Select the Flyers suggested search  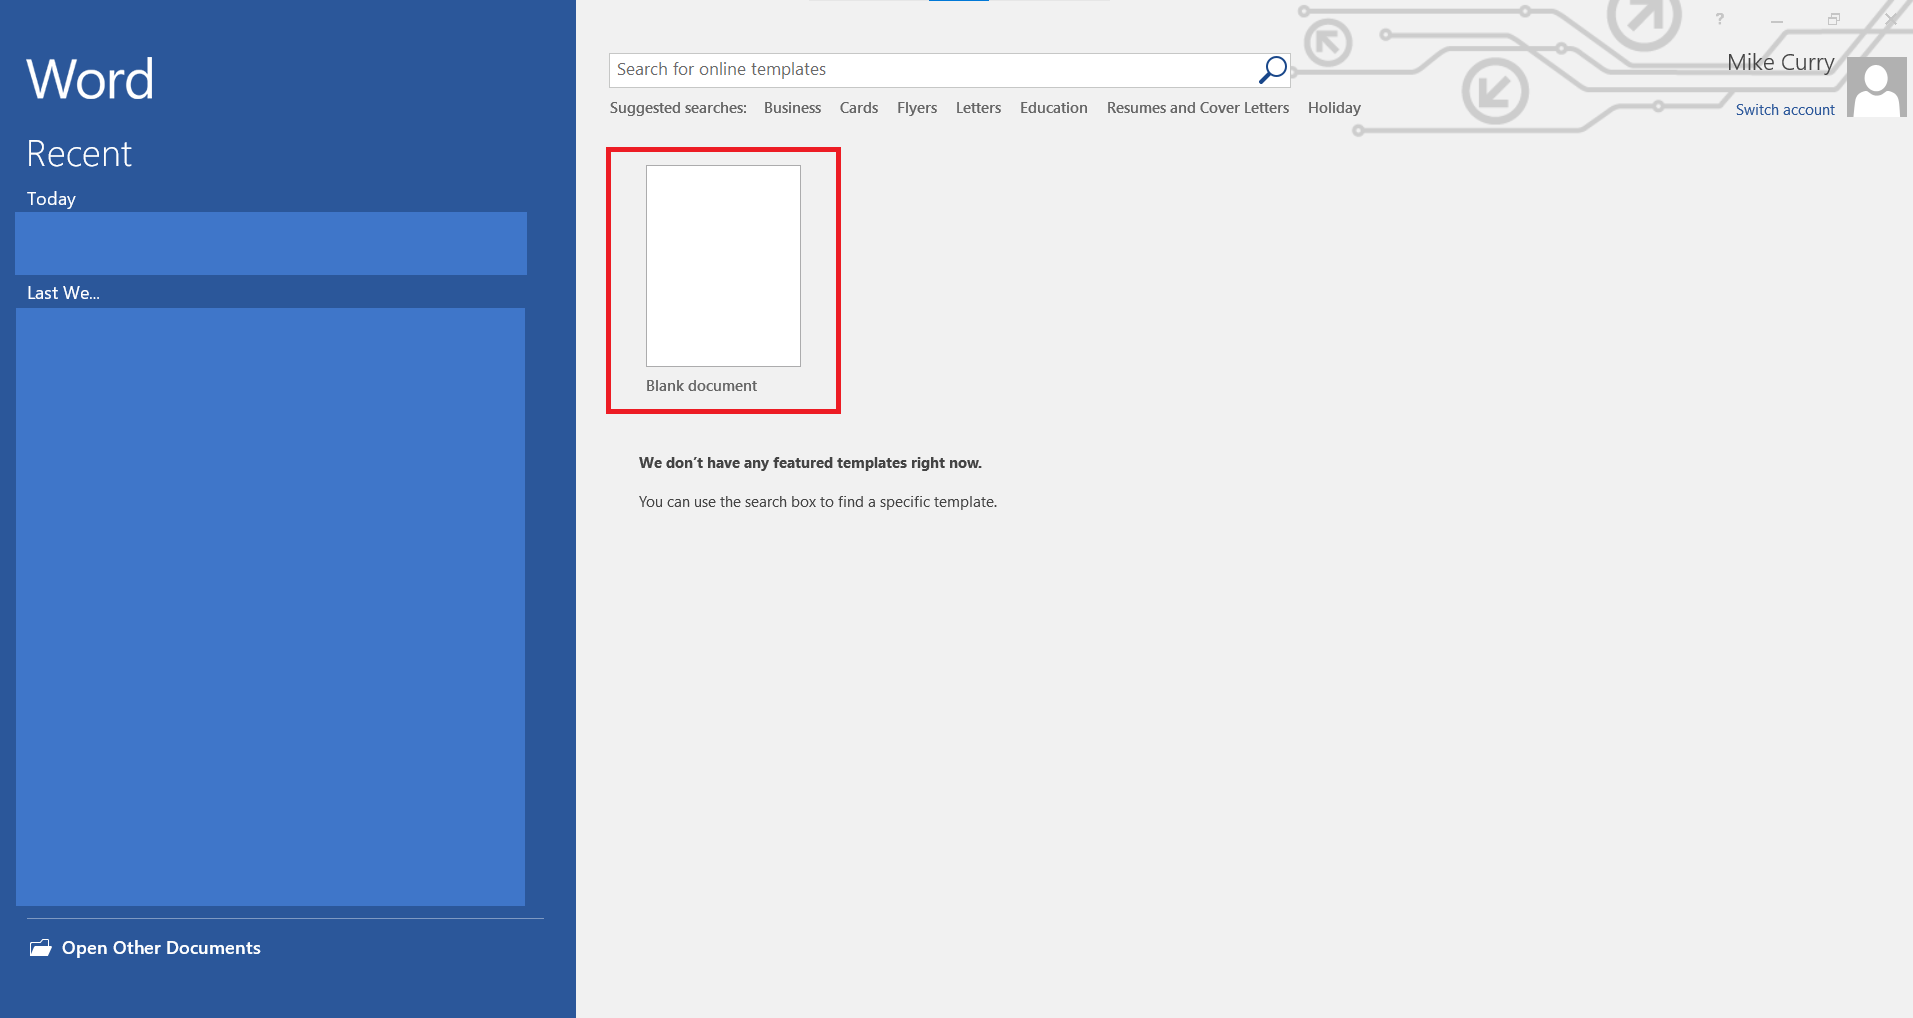pos(917,108)
